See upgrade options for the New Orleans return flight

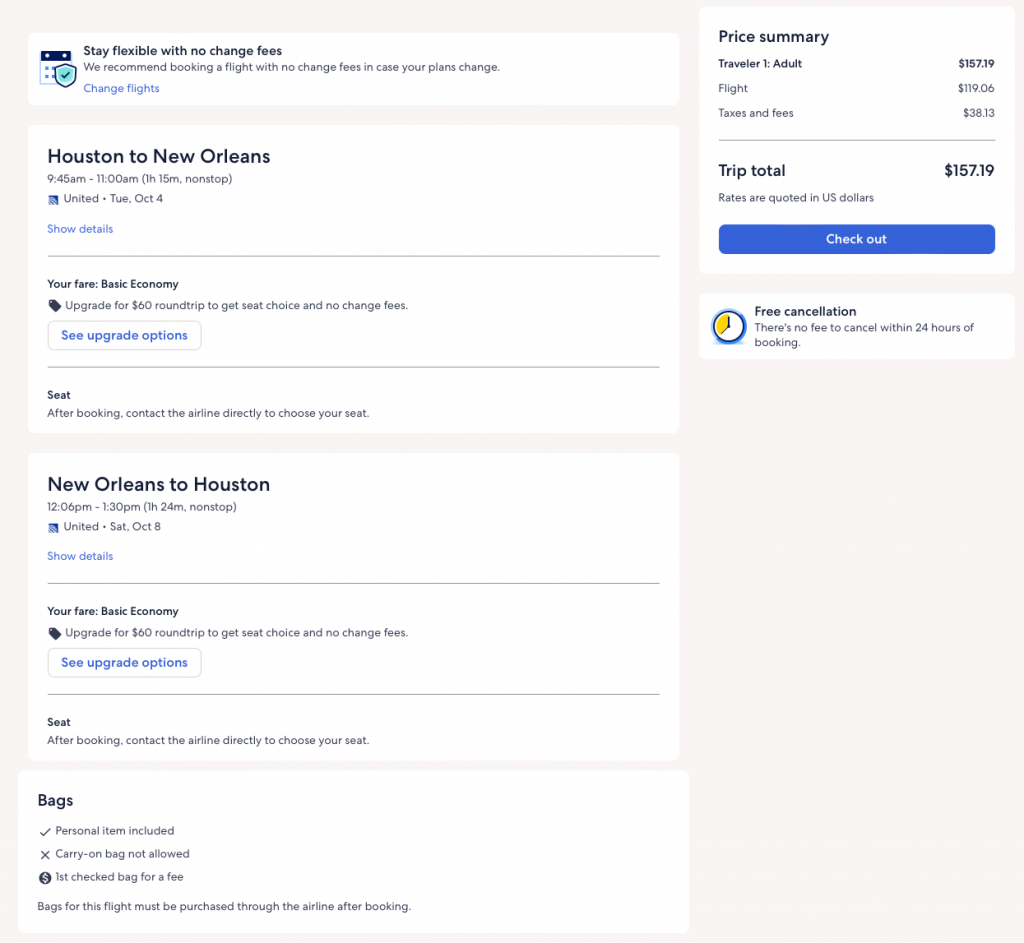(x=124, y=662)
